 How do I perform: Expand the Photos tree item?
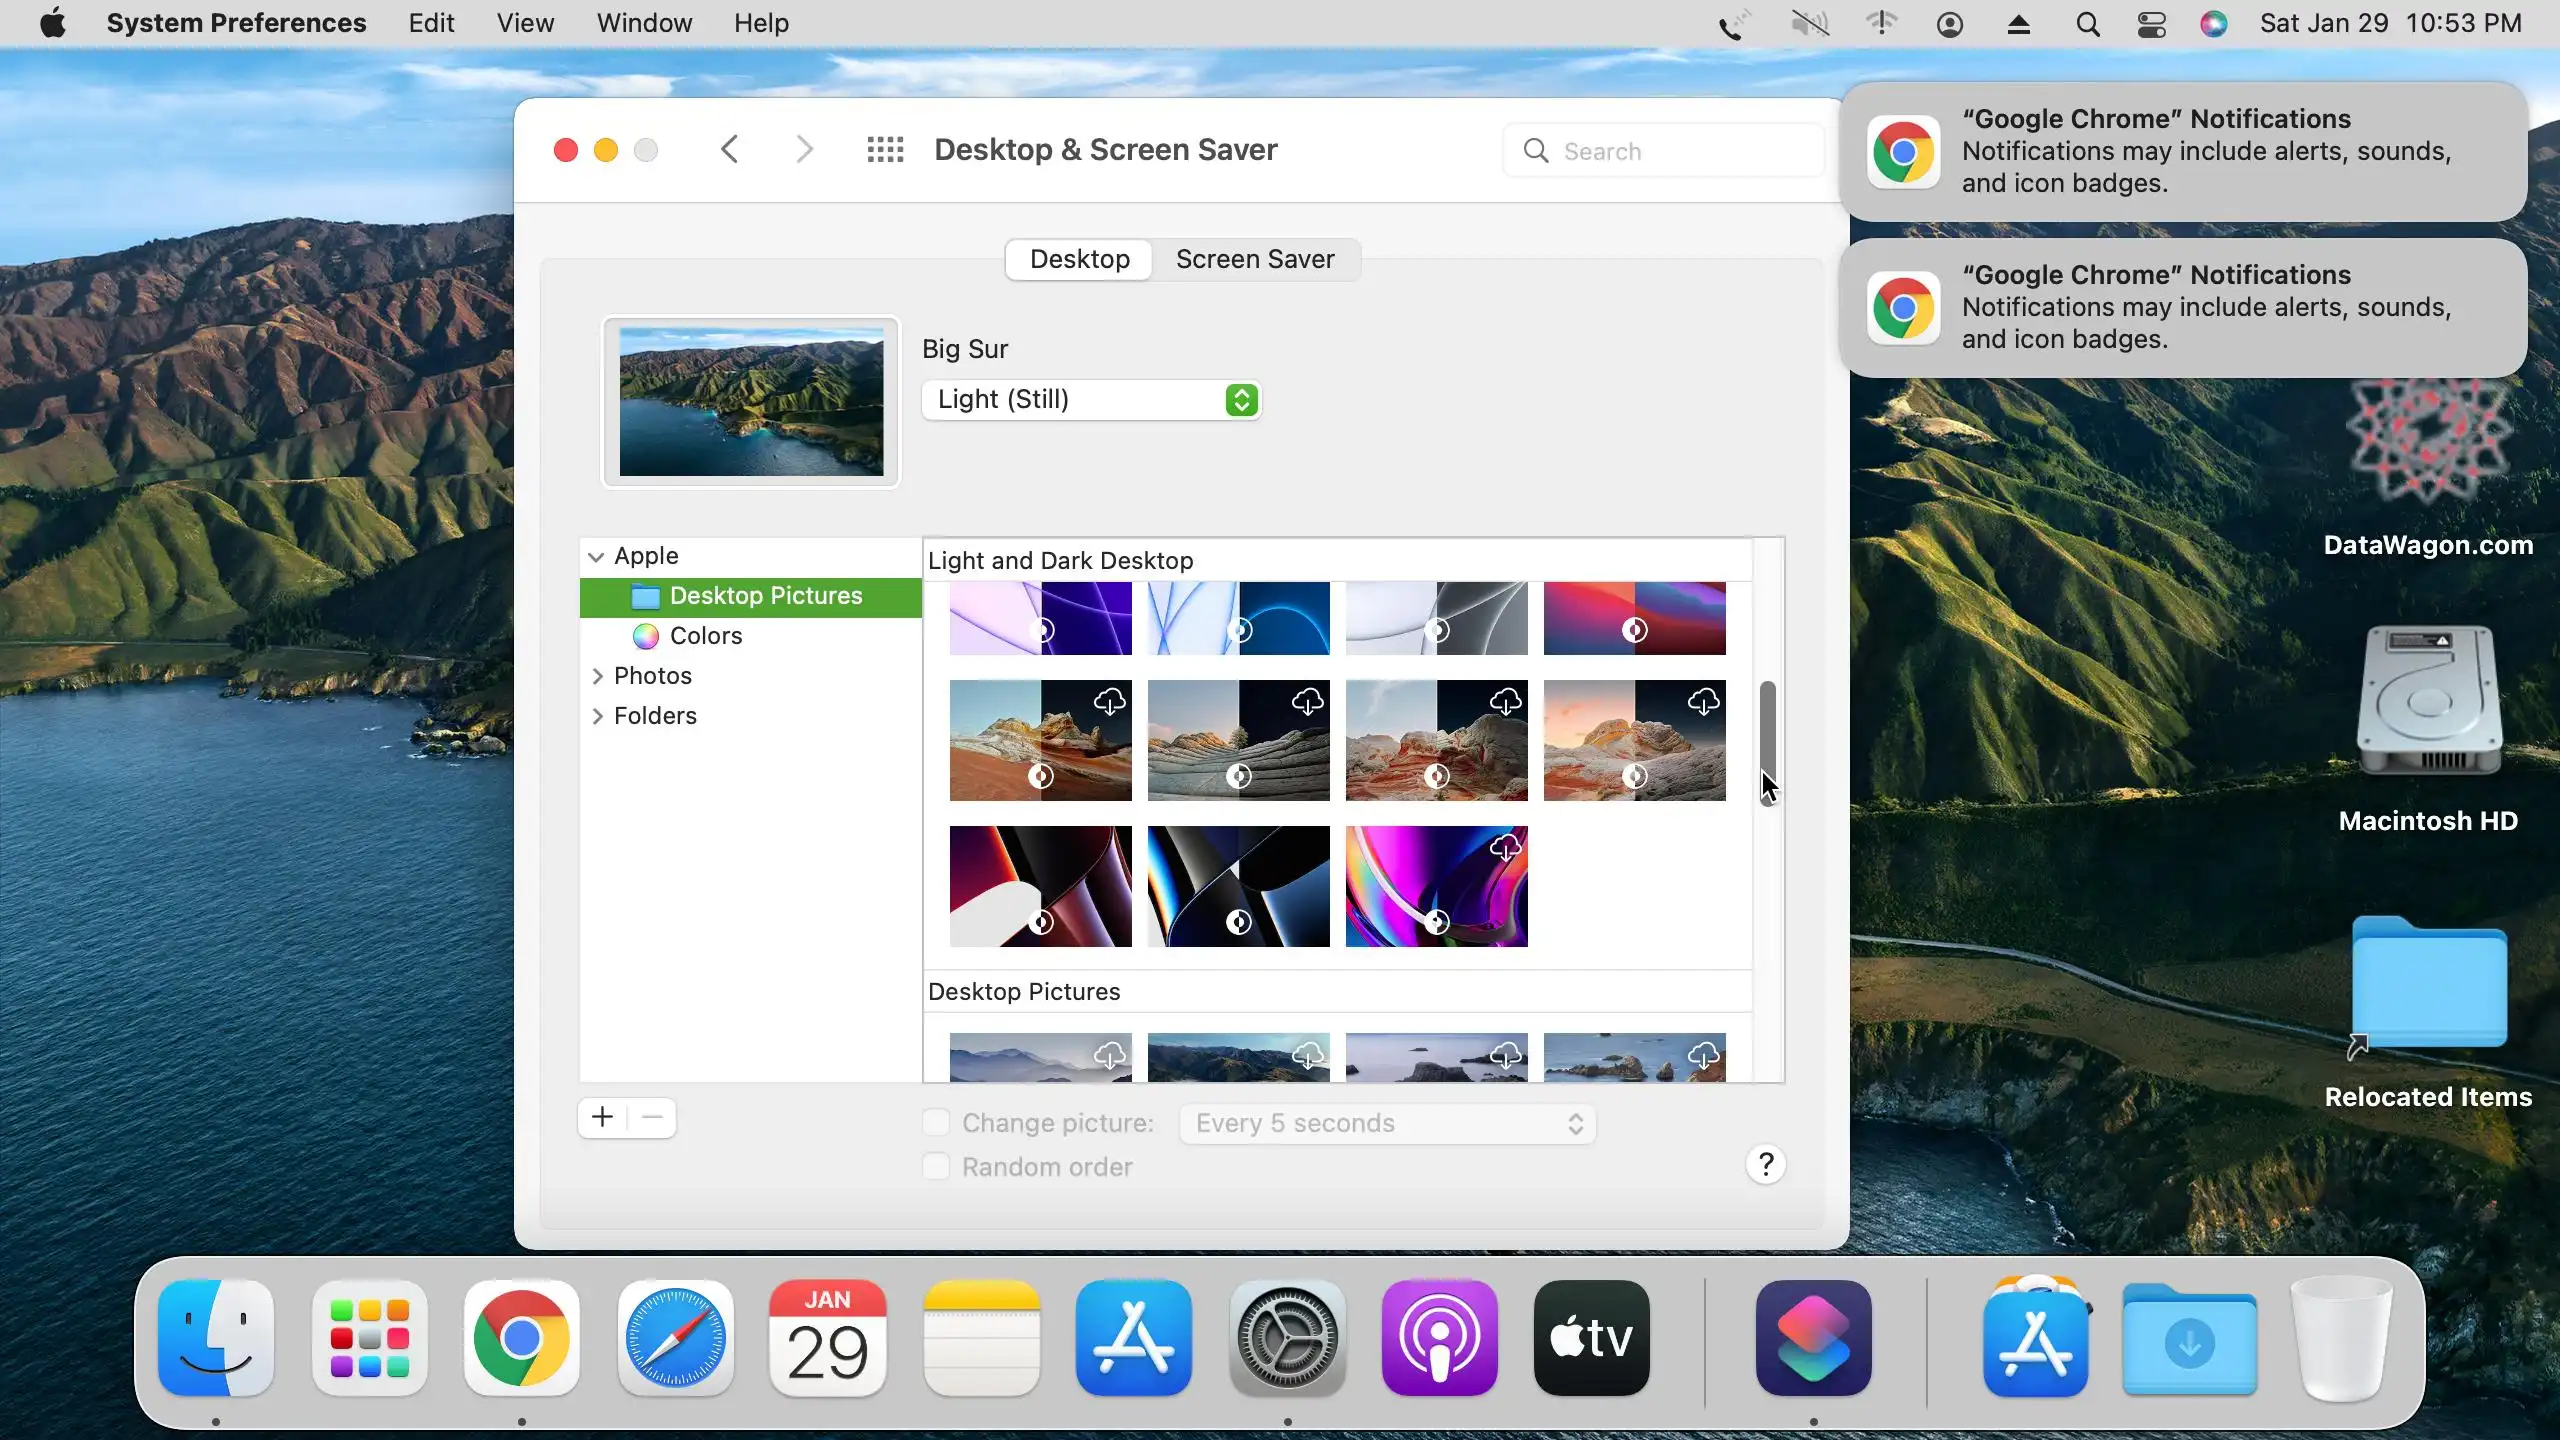(597, 676)
